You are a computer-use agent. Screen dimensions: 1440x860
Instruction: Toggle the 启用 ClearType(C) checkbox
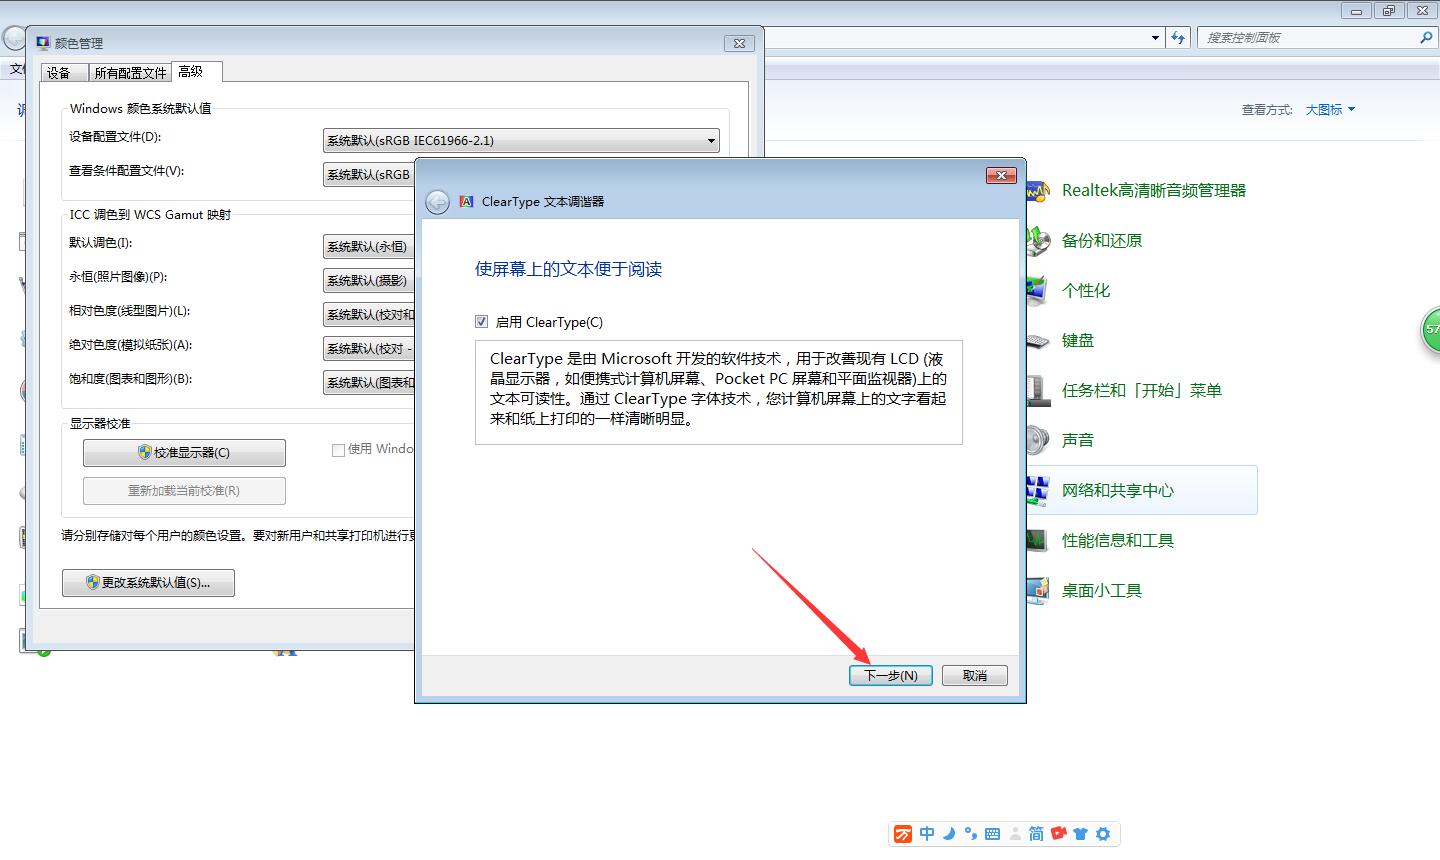coord(482,322)
